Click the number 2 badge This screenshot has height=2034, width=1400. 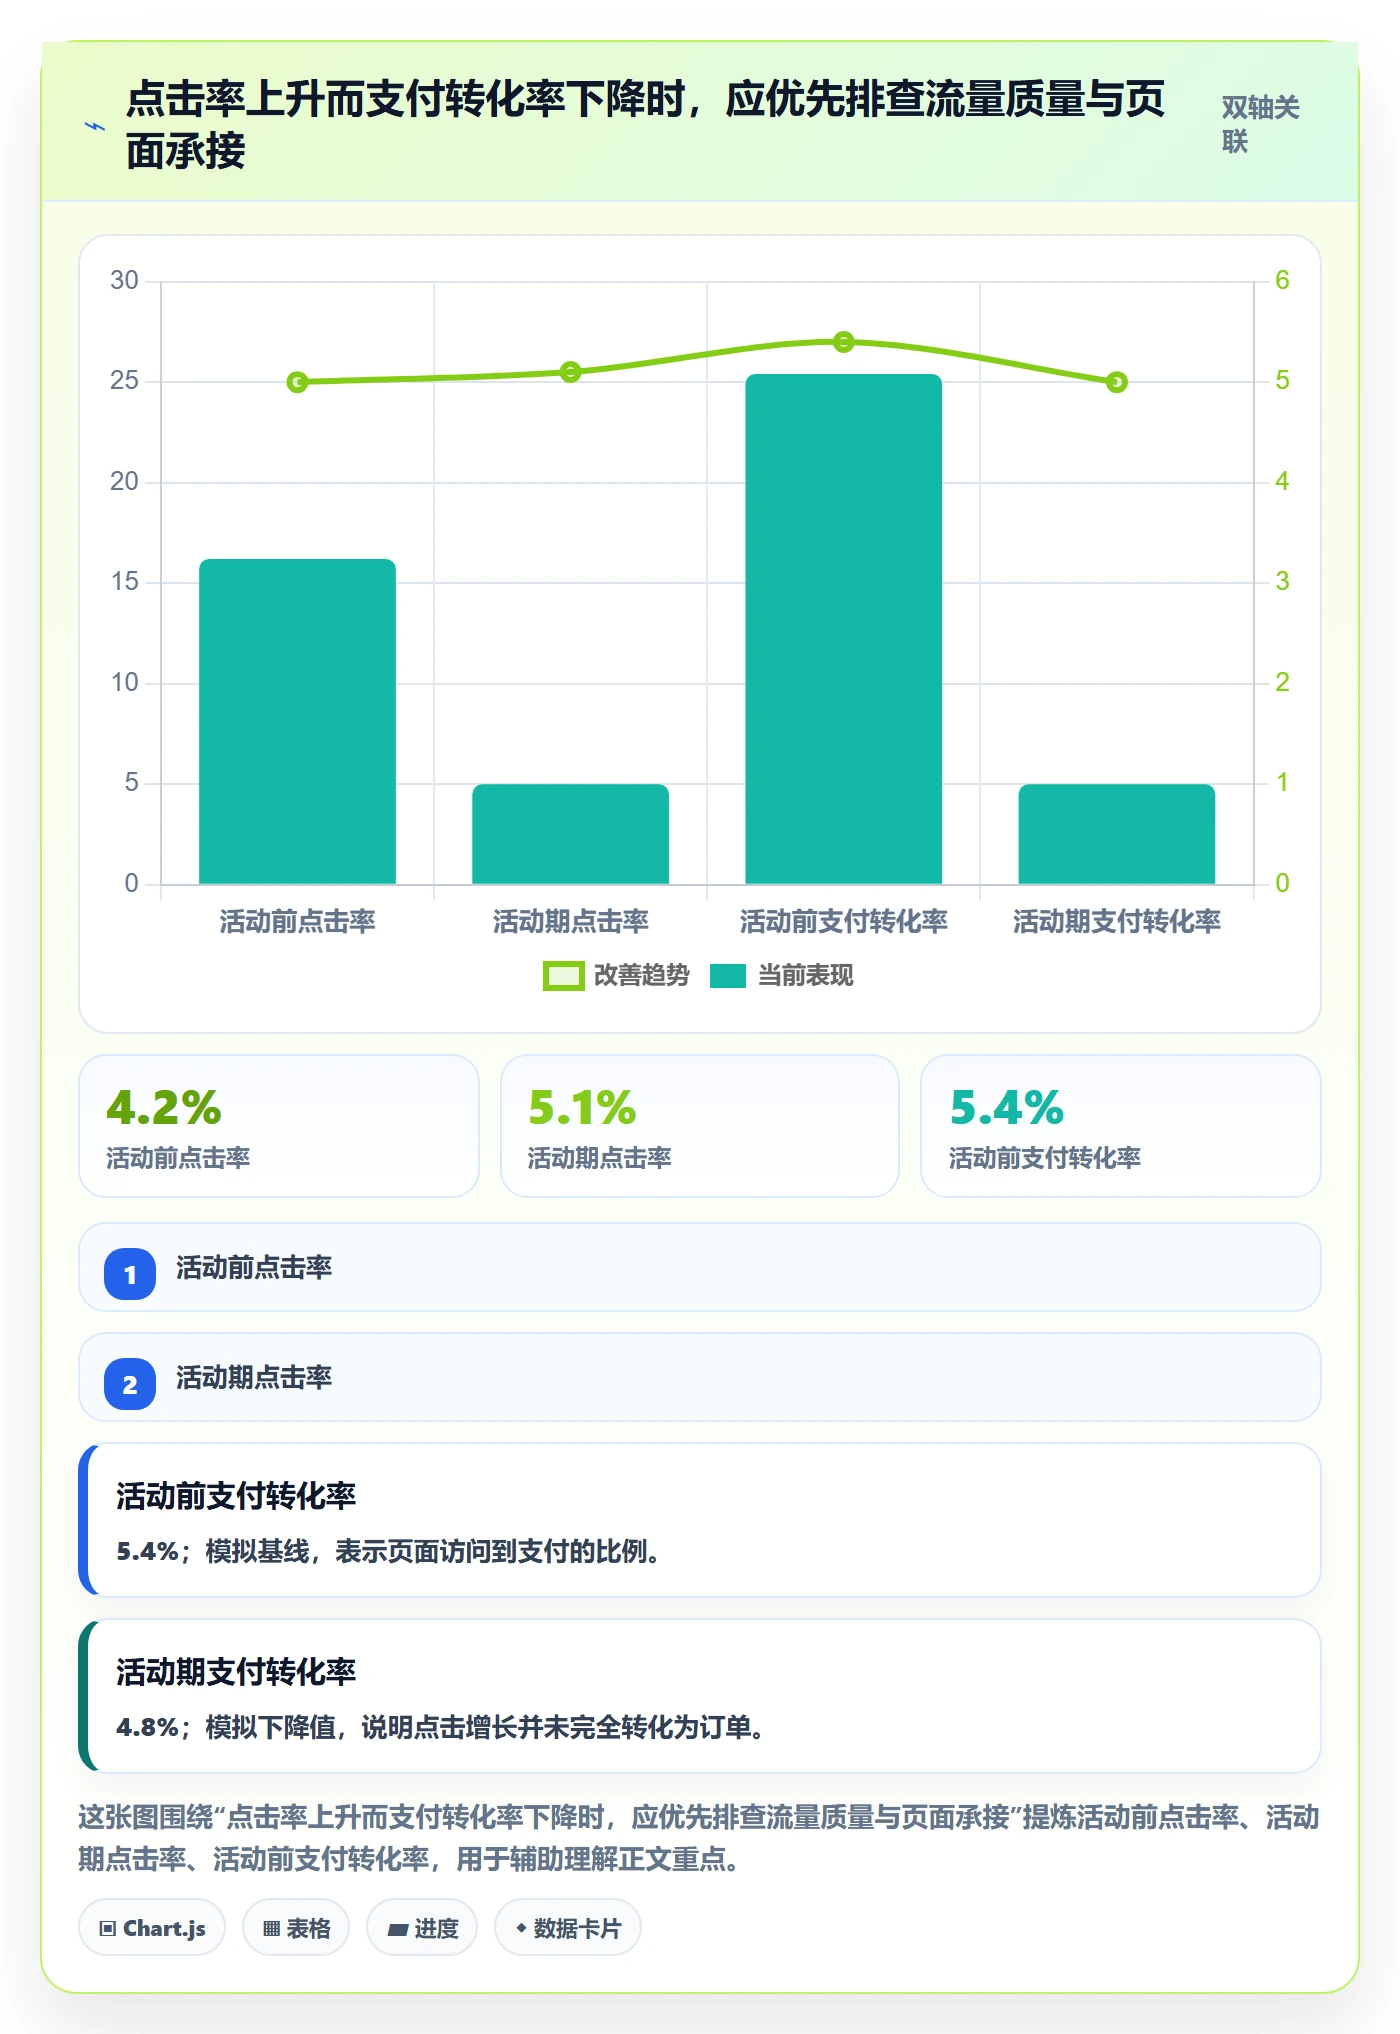click(x=130, y=1384)
